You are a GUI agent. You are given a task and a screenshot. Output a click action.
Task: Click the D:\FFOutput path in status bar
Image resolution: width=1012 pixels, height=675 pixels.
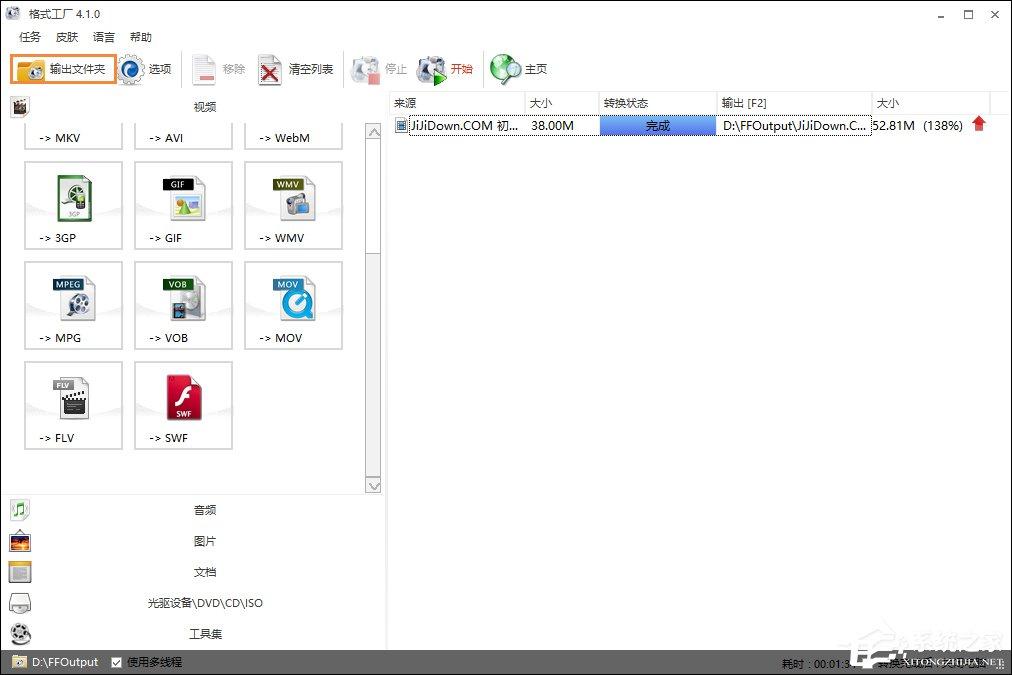pos(65,662)
